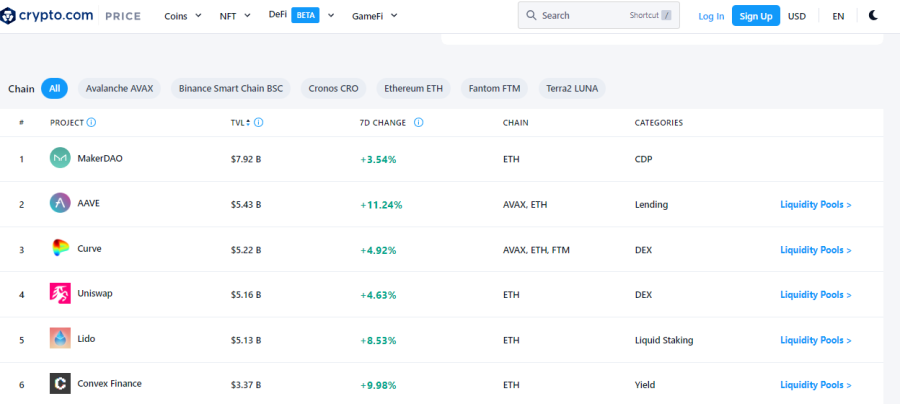Screen dimensions: 900x404
Task: Click the Liquid Staking category cell
Action: pos(664,340)
